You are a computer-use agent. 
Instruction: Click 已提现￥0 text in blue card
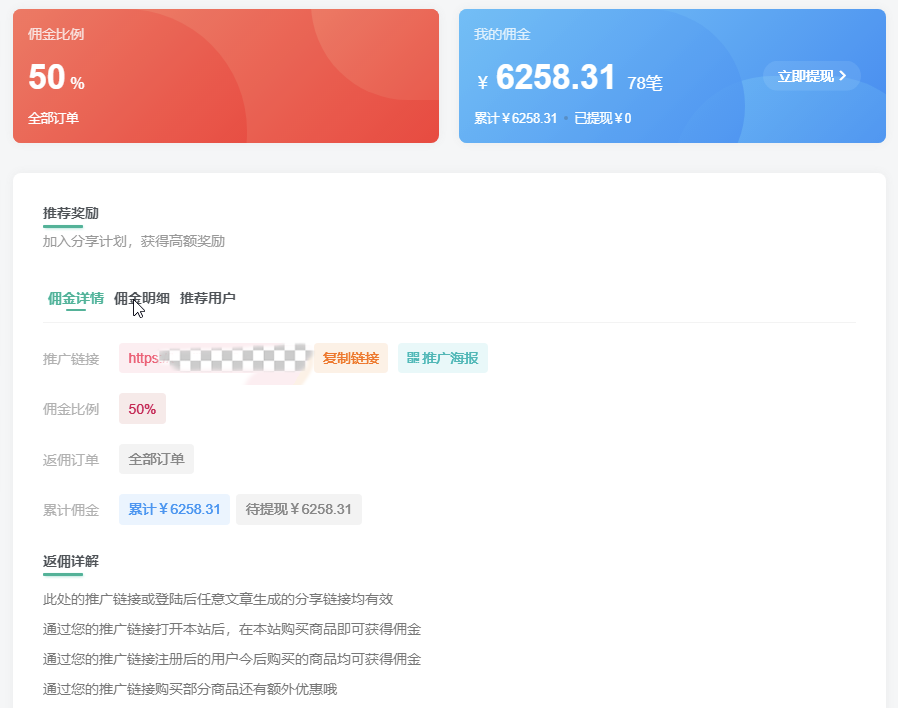(602, 118)
